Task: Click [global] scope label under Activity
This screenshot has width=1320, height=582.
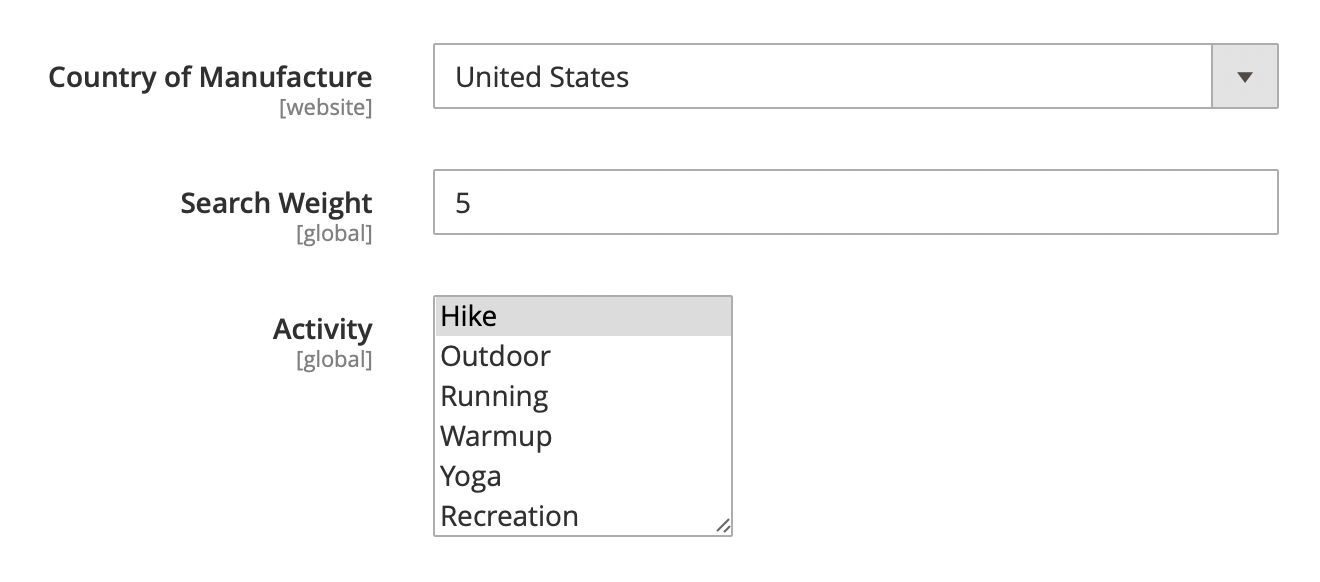Action: pos(333,360)
